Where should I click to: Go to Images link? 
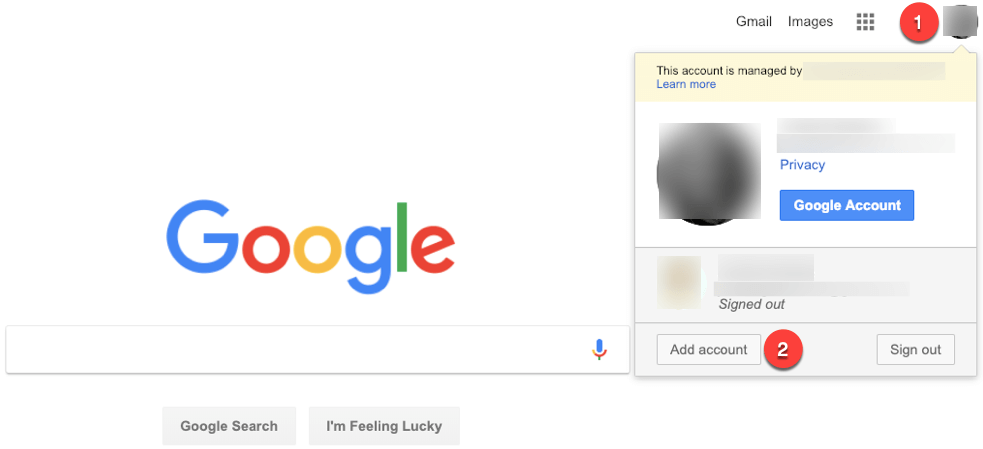point(810,22)
